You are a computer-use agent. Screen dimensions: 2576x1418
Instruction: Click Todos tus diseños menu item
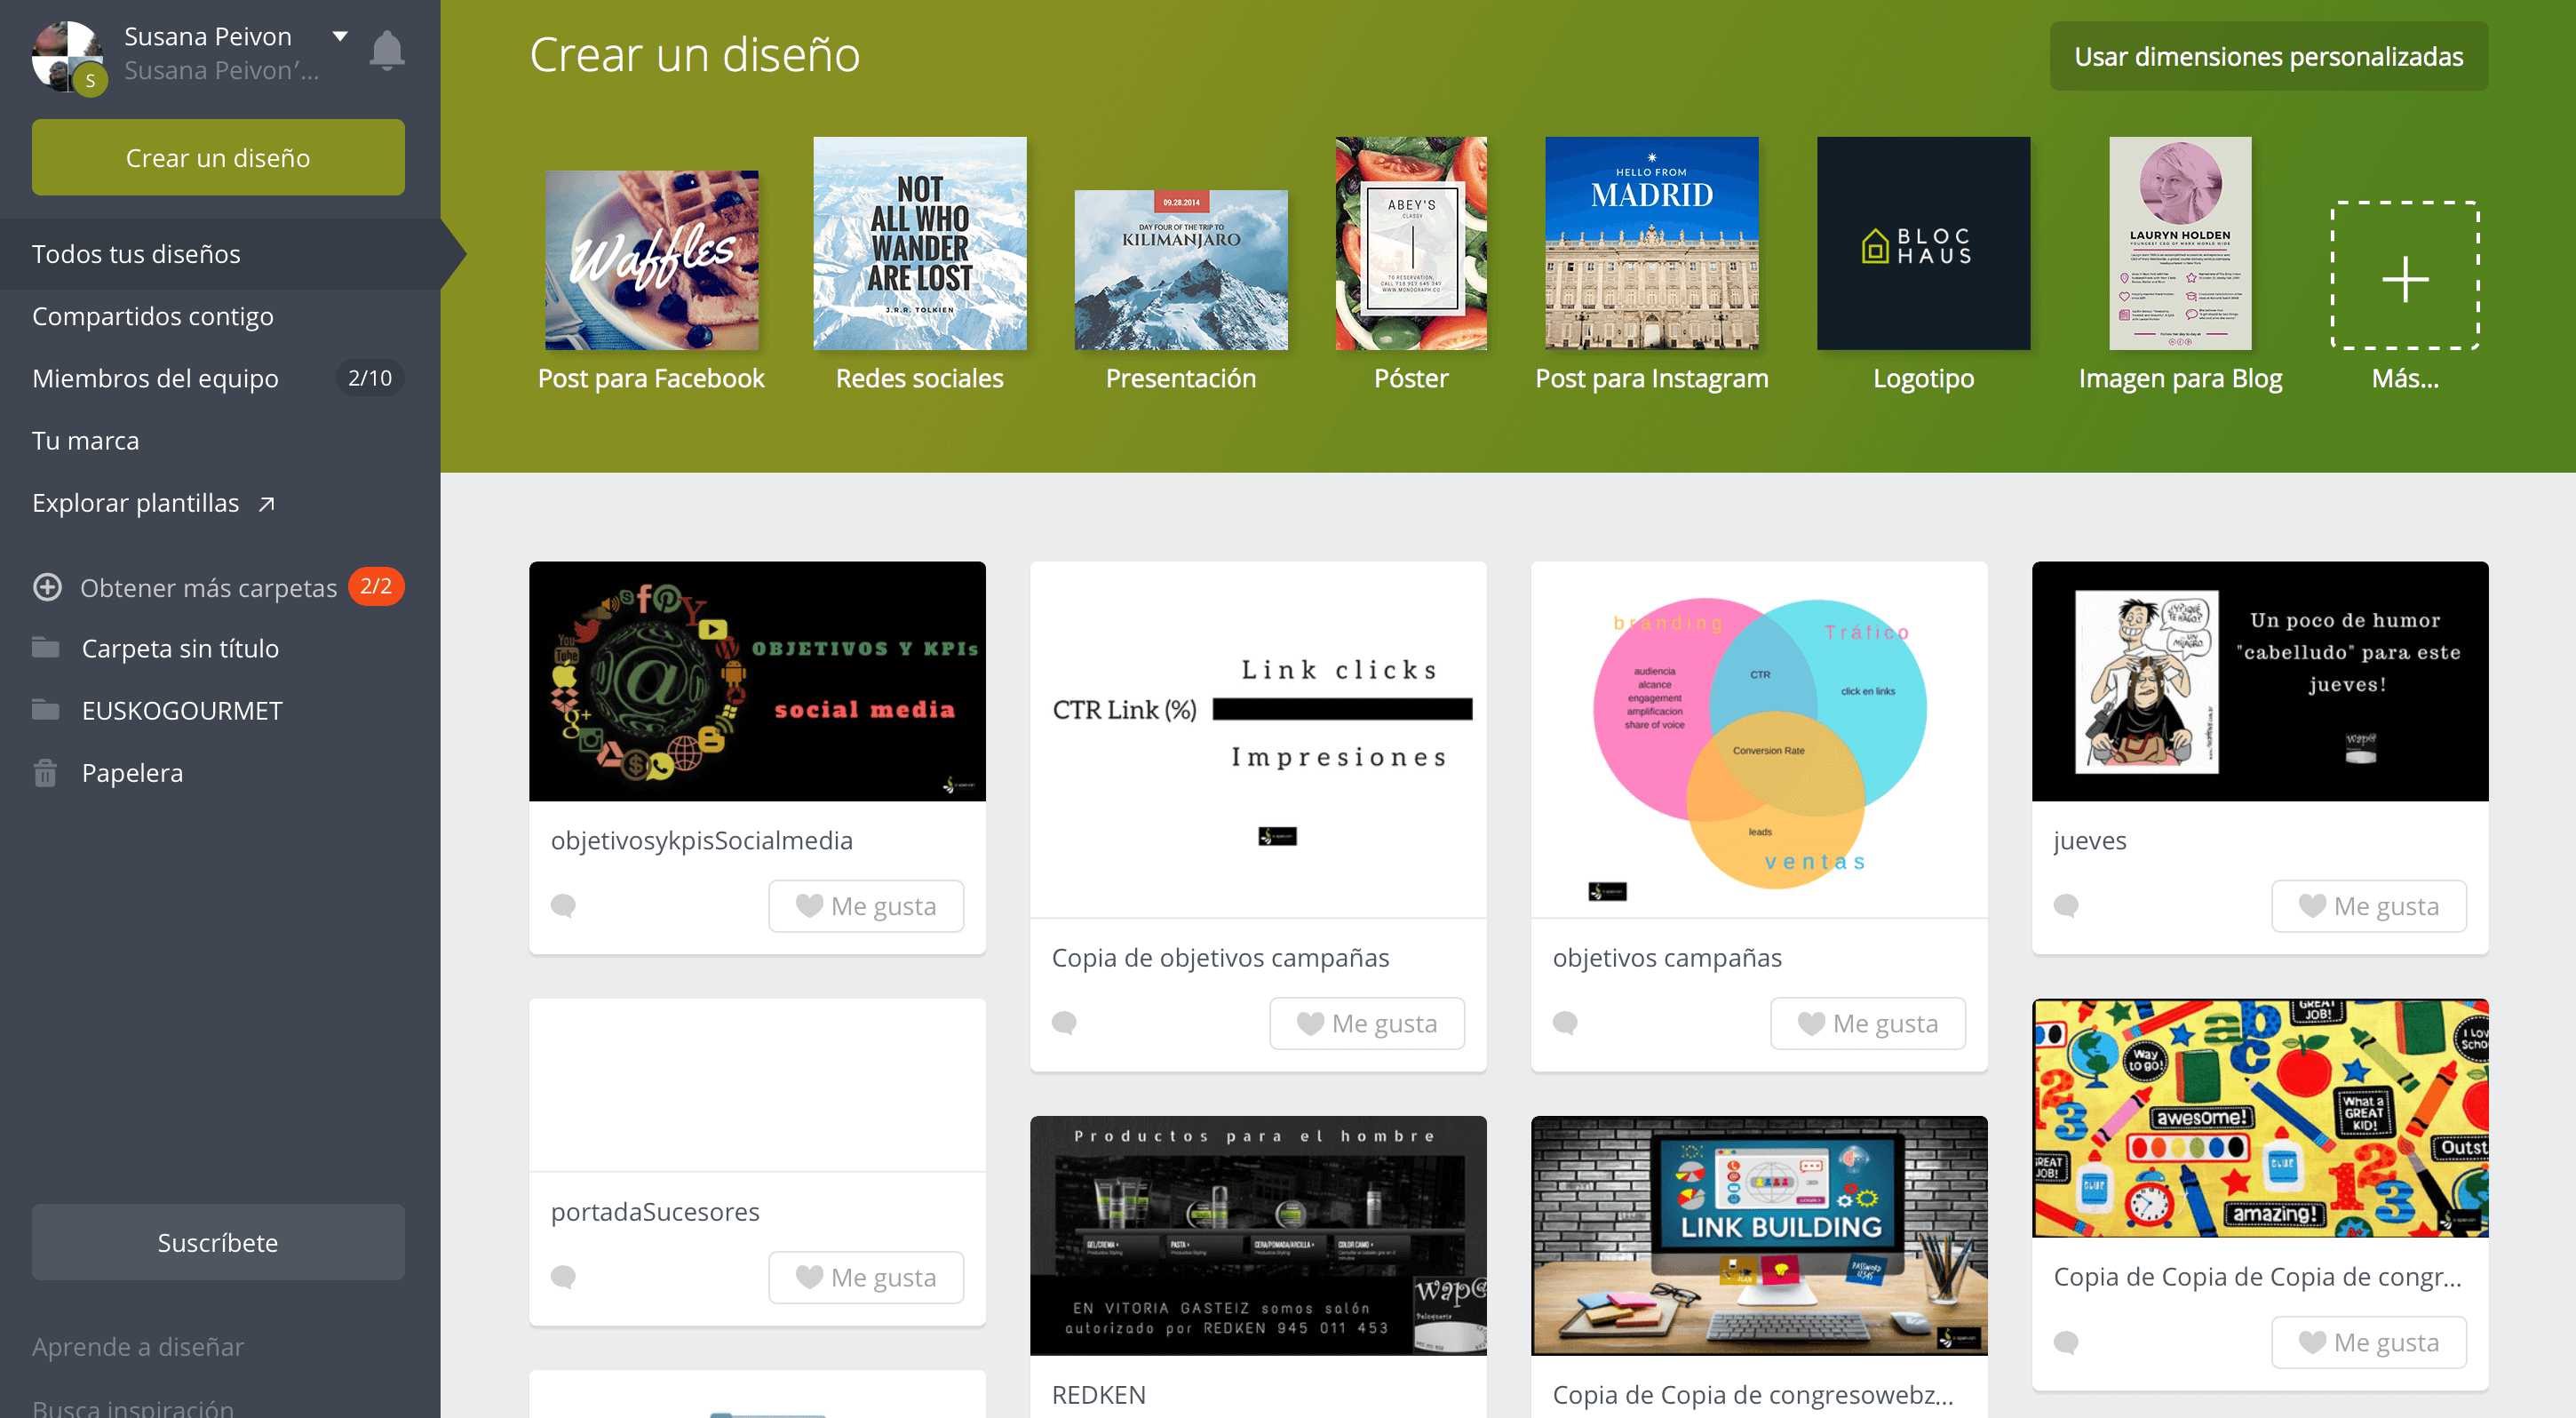click(x=138, y=251)
